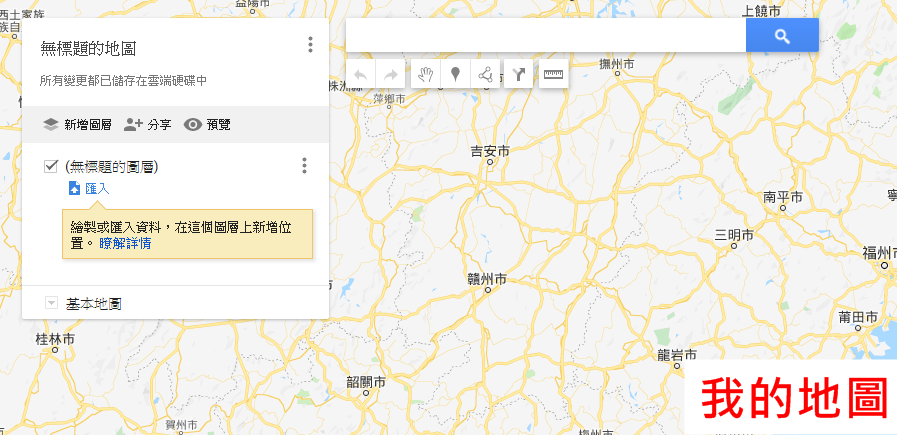The image size is (897, 435).
Task: Open the layer options three-dot menu
Action: click(304, 166)
